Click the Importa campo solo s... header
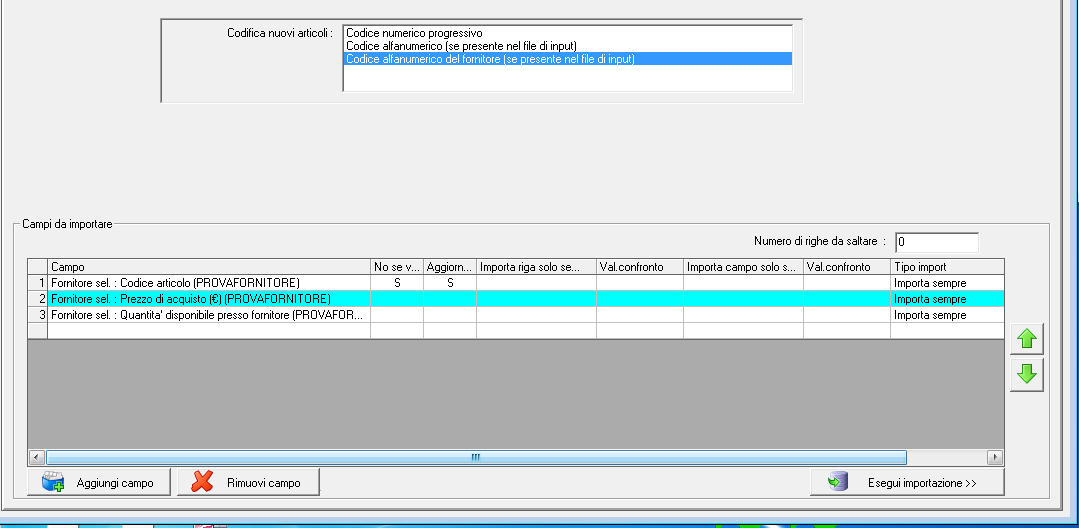Image resolution: width=1079 pixels, height=528 pixels. pyautogui.click(x=743, y=266)
